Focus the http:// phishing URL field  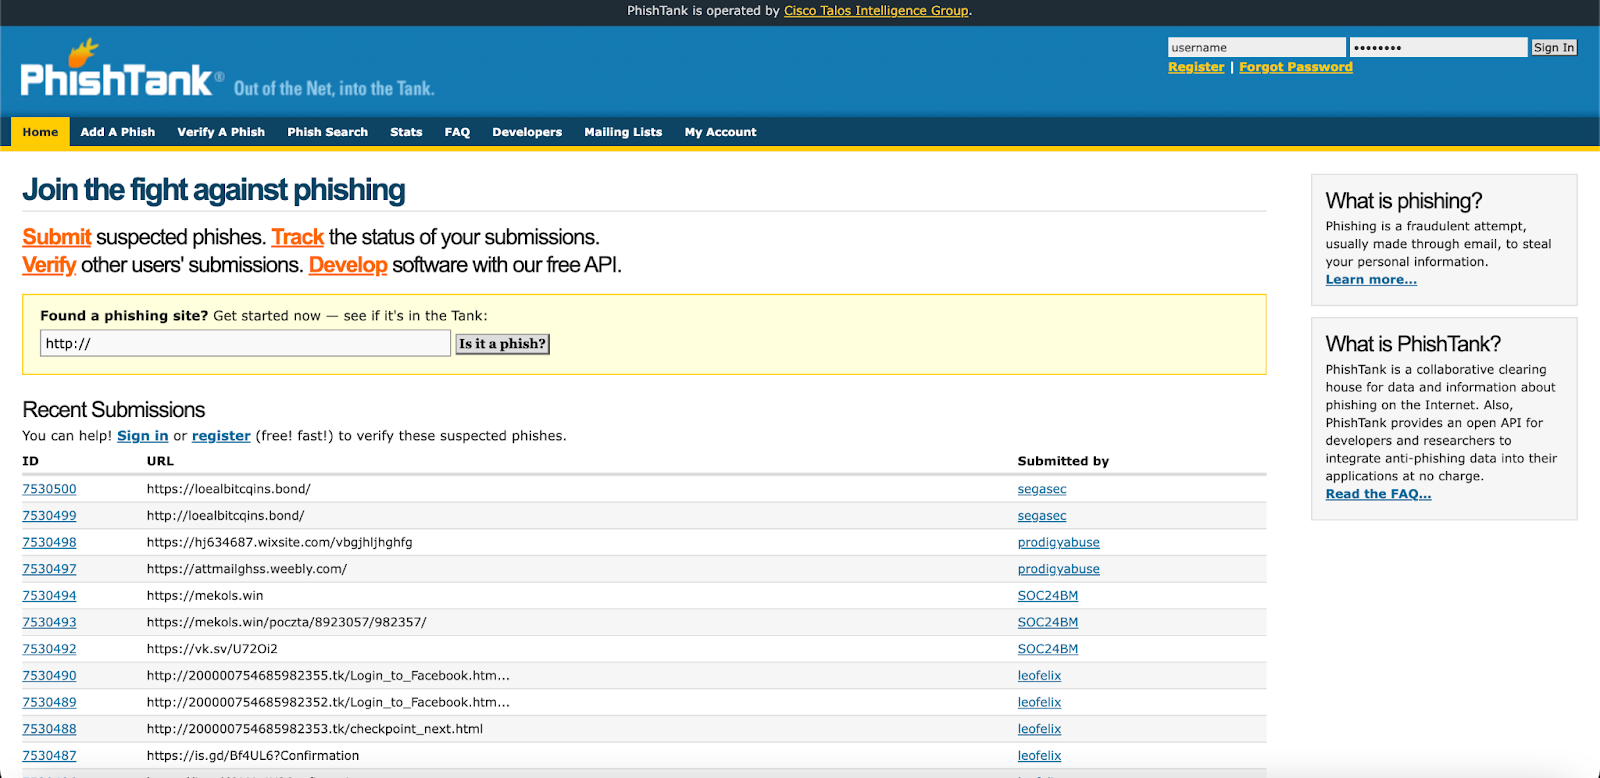click(246, 343)
